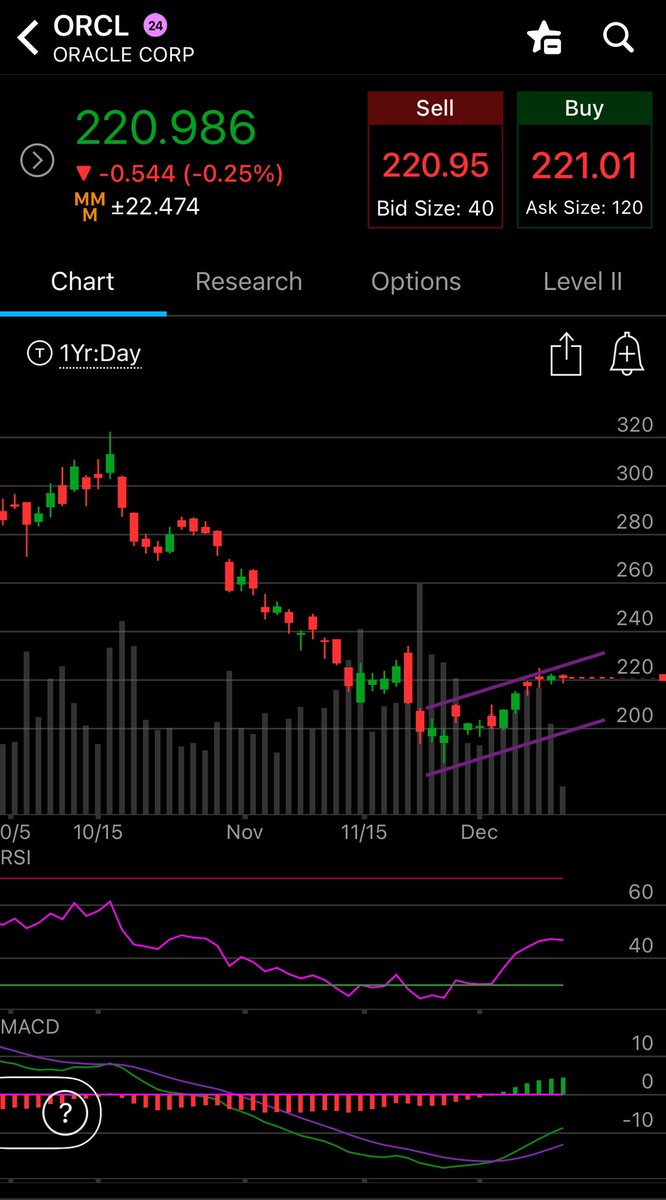The image size is (666, 1200).
Task: Select the lower purple trendline
Action: pyautogui.click(x=515, y=747)
